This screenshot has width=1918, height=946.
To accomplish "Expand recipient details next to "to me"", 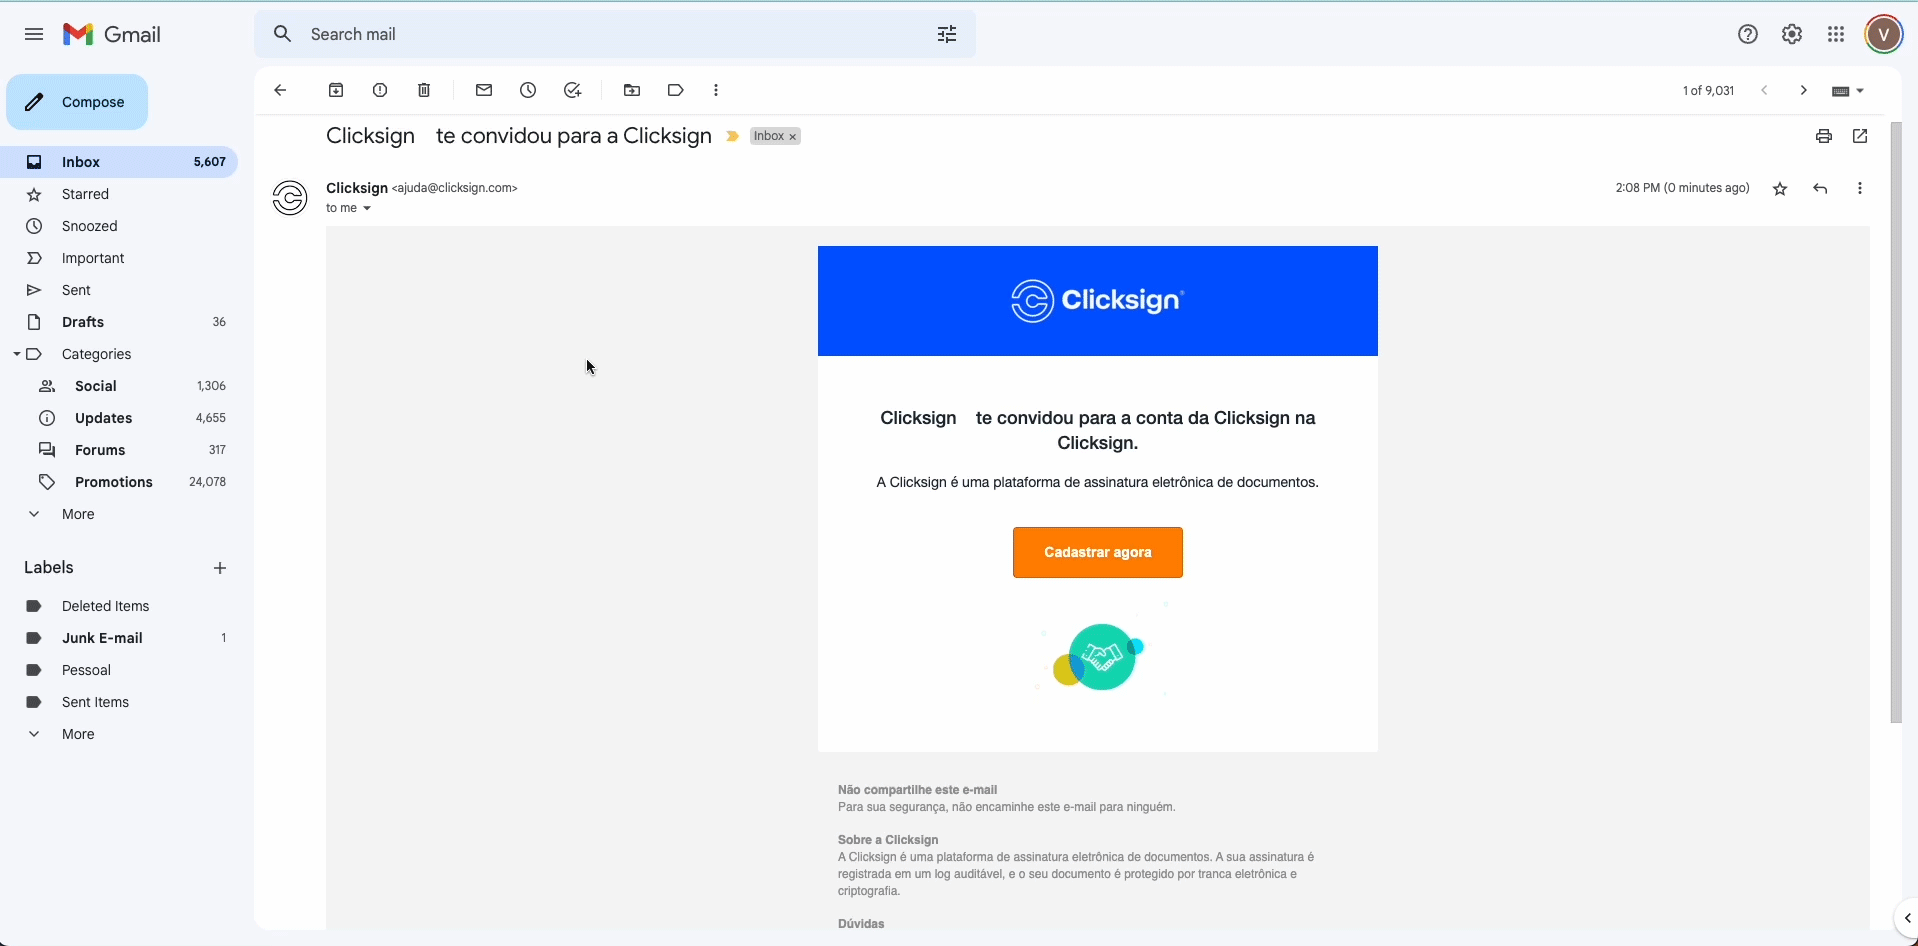I will tap(367, 209).
